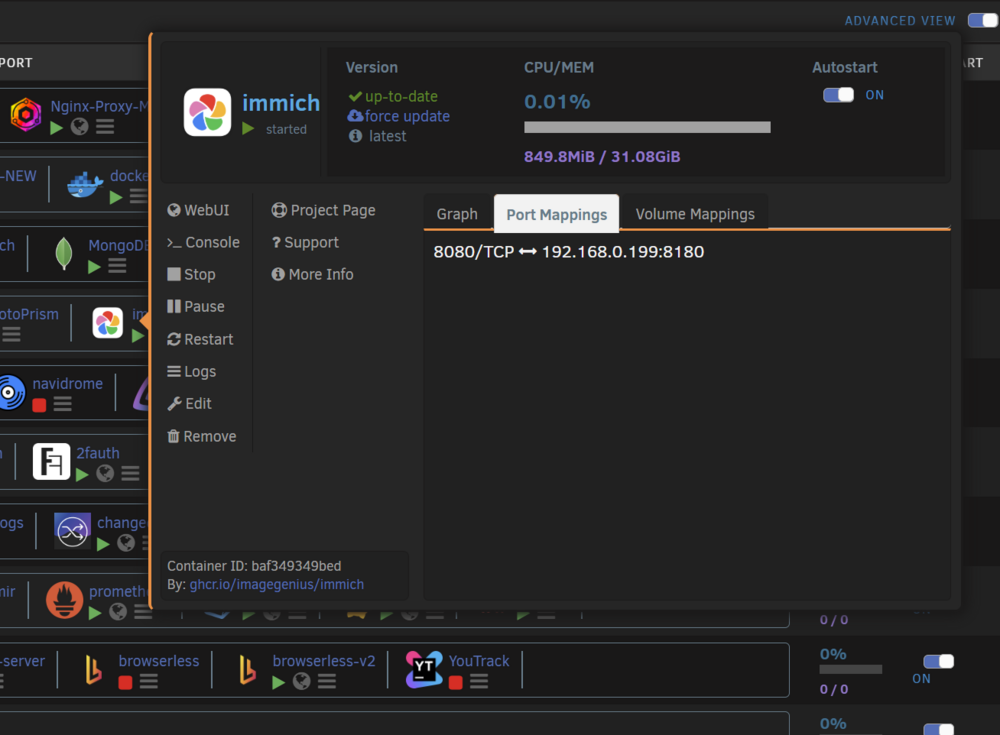The image size is (1000, 735).
Task: Click Container ID baf349349bed text
Action: [254, 566]
